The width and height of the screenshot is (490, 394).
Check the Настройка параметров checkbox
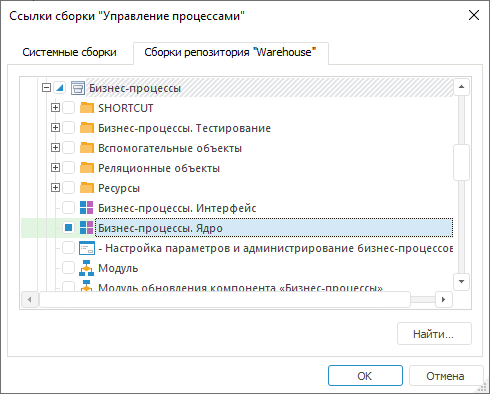coord(69,248)
